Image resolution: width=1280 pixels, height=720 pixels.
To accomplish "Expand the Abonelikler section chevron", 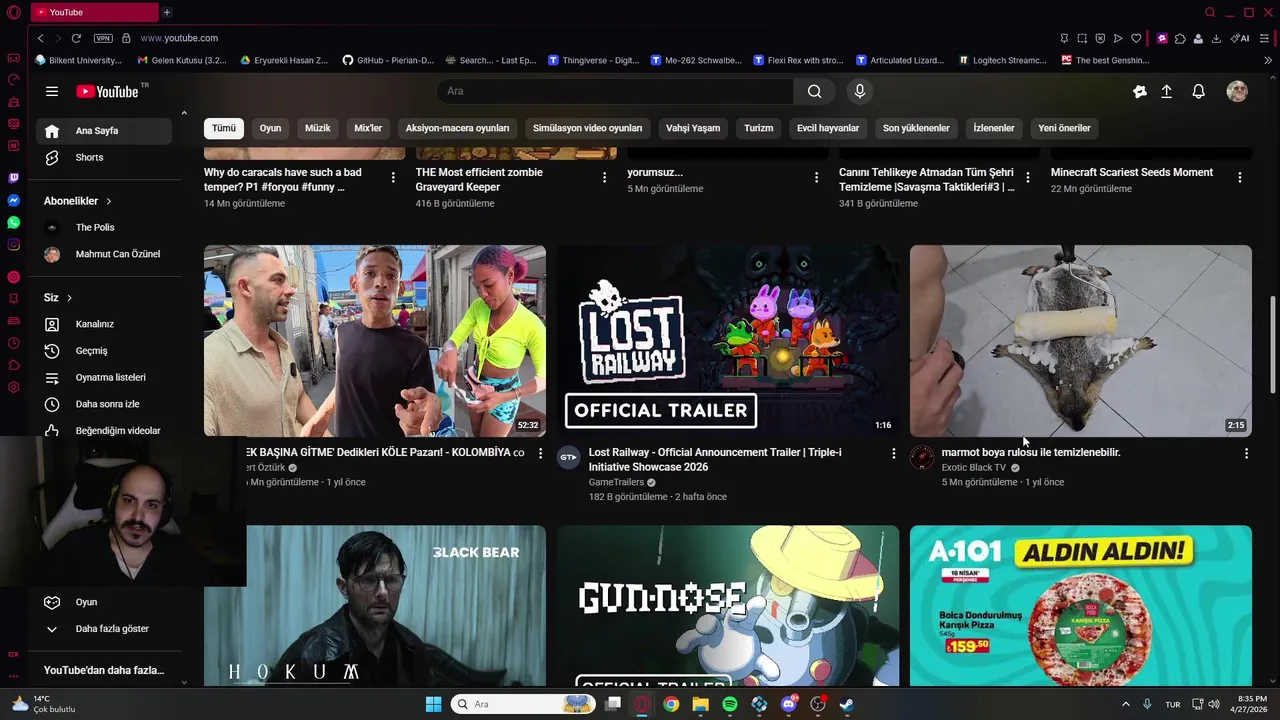I will pyautogui.click(x=108, y=201).
